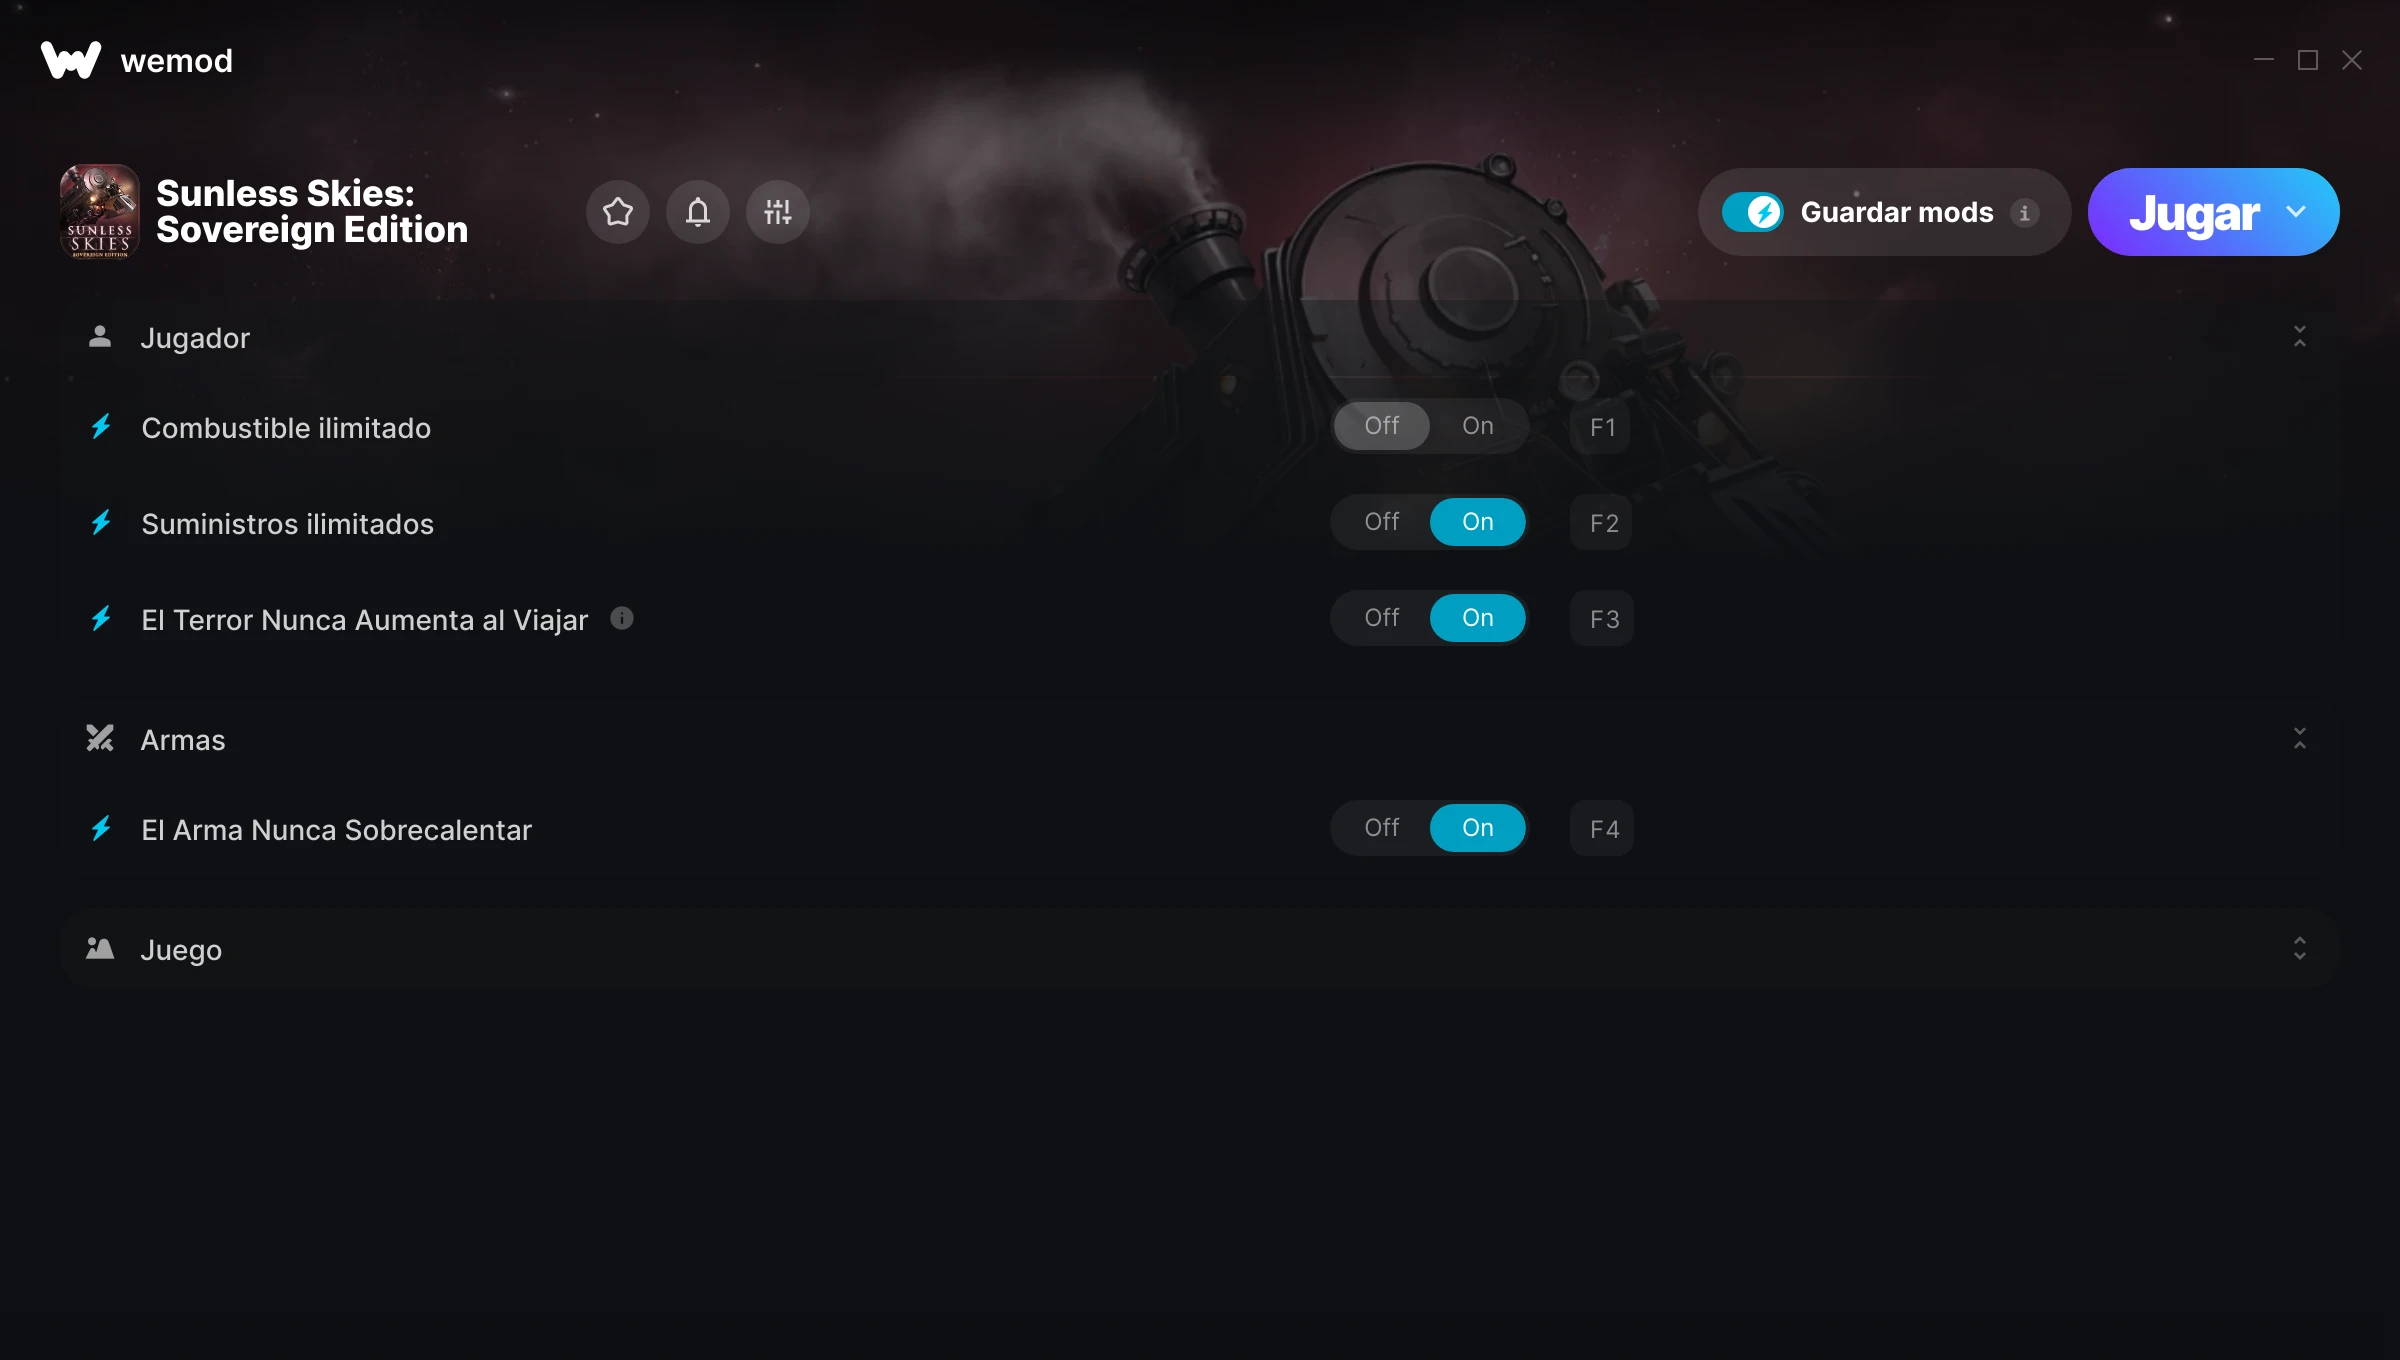Show info for Guardar mods
Image resolution: width=2400 pixels, height=1360 pixels.
pos(2025,213)
